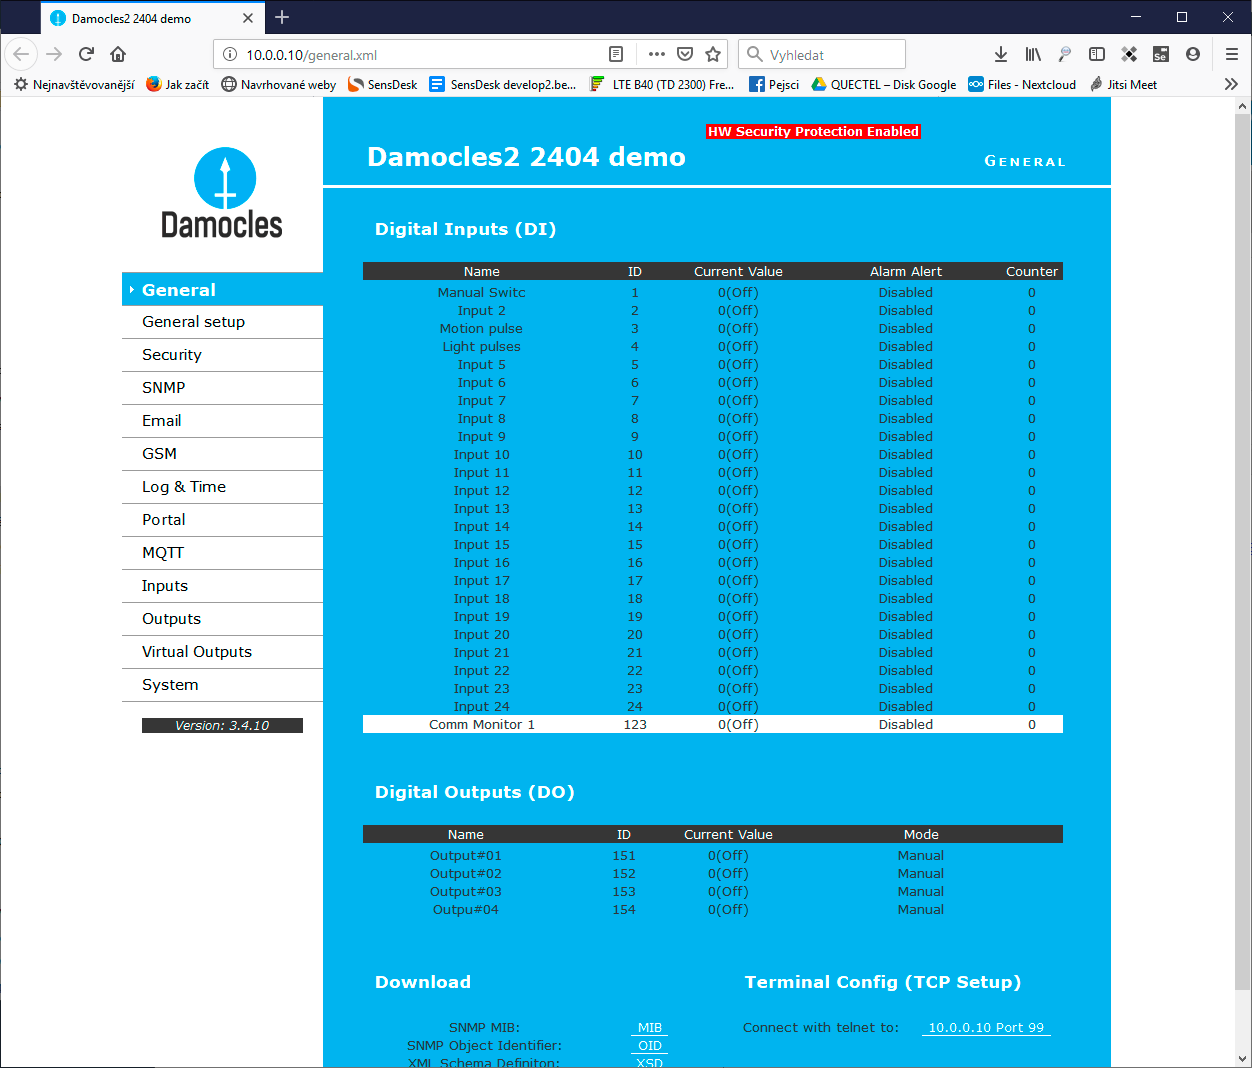This screenshot has width=1252, height=1068.
Task: Open Navrhované weby bookmark
Action: [x=278, y=84]
